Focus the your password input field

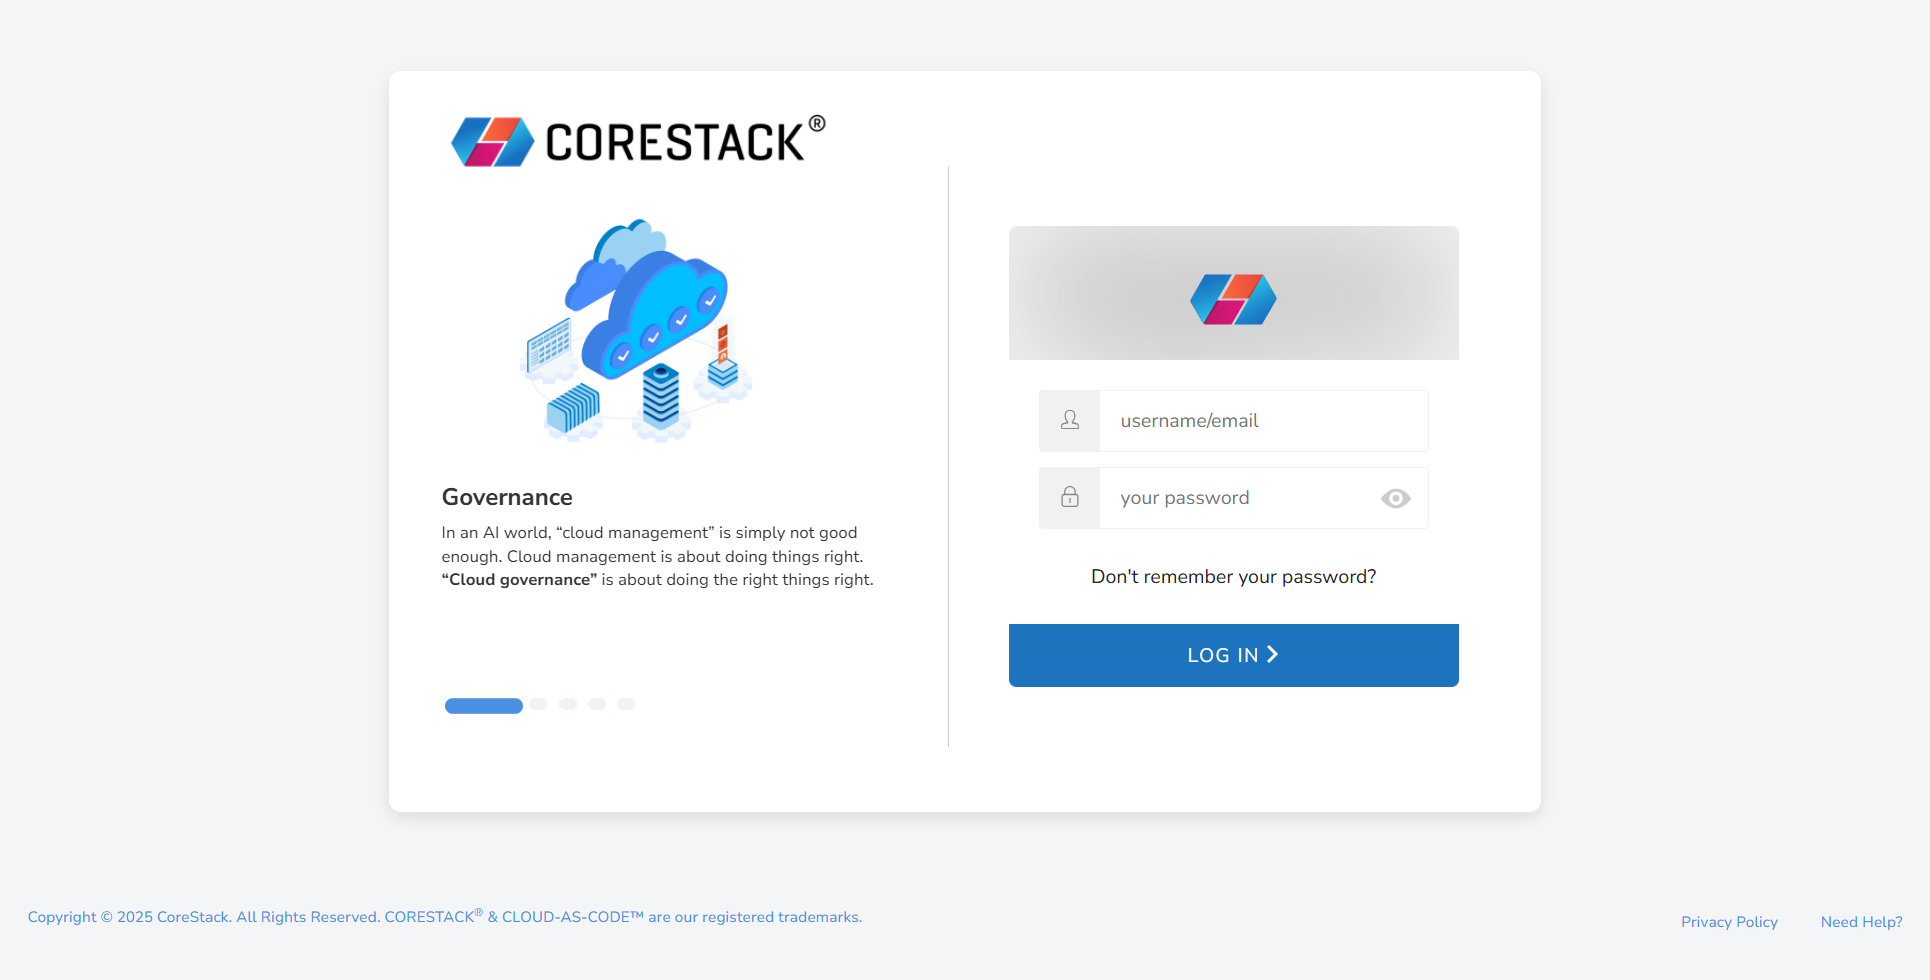point(1240,498)
